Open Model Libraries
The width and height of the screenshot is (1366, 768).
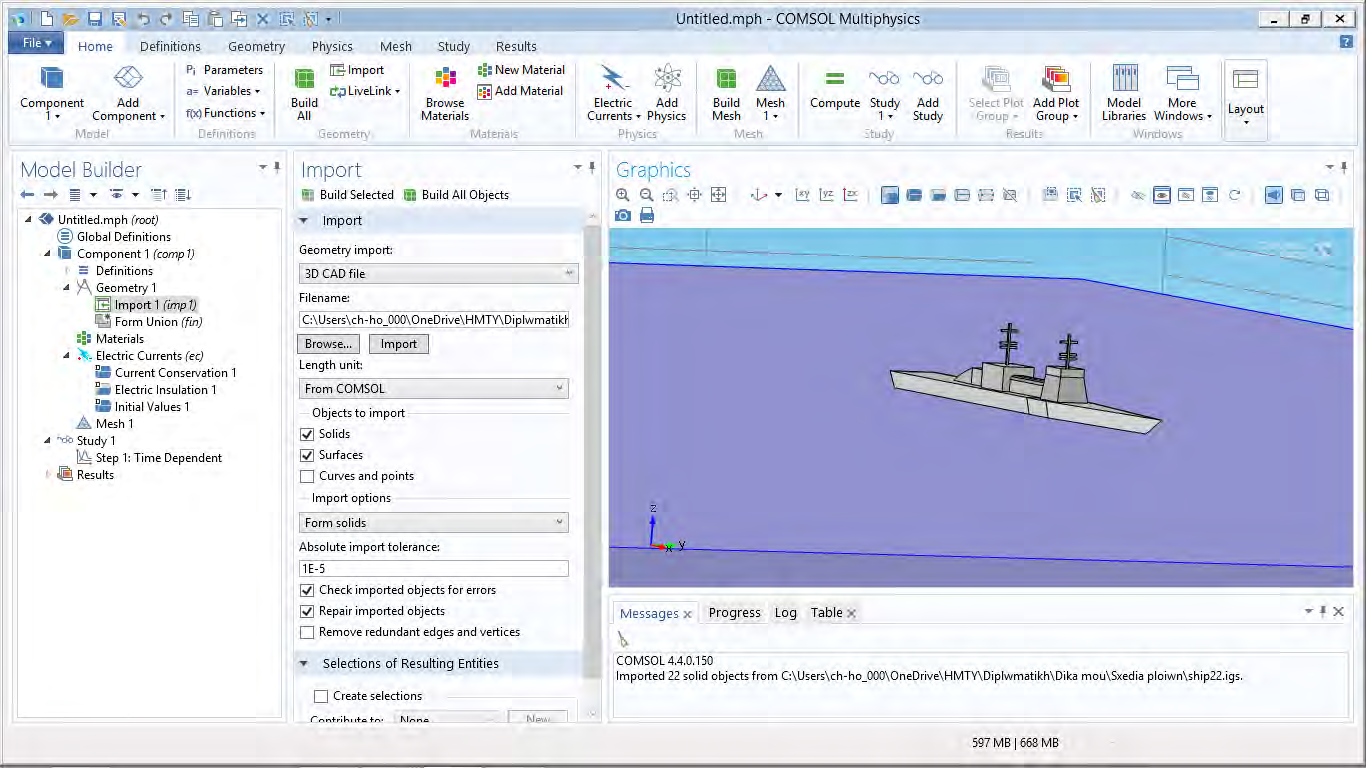tap(1124, 94)
